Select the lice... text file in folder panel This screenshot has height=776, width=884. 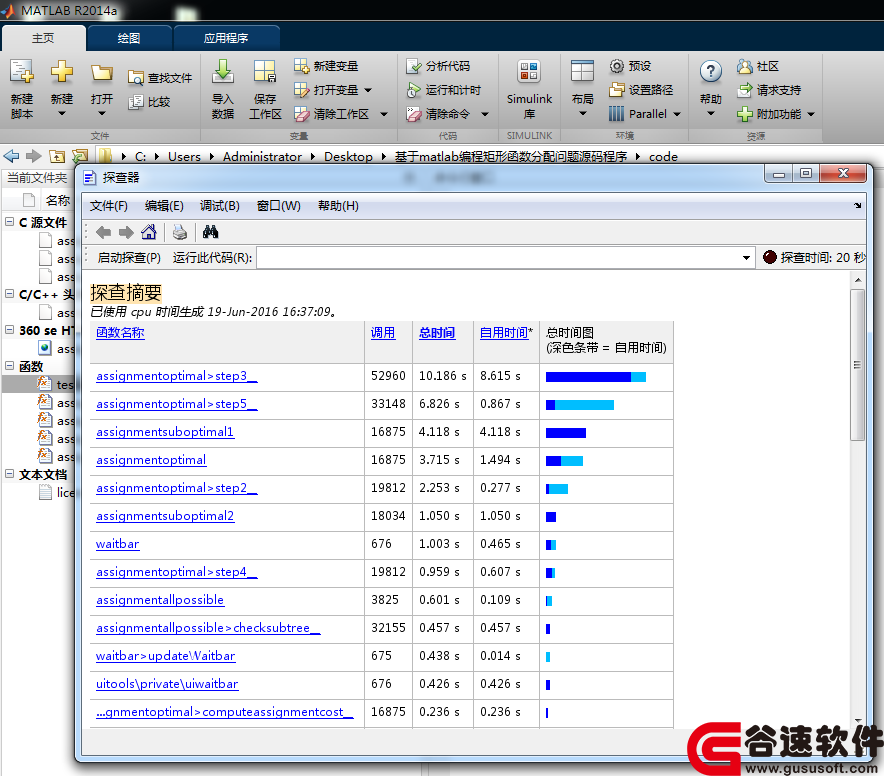[x=55, y=492]
